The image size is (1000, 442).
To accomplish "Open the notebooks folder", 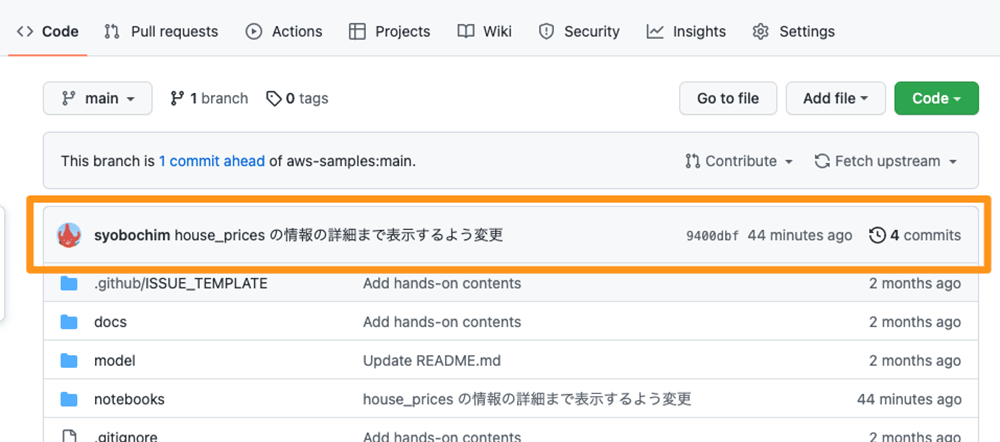I will click(129, 399).
